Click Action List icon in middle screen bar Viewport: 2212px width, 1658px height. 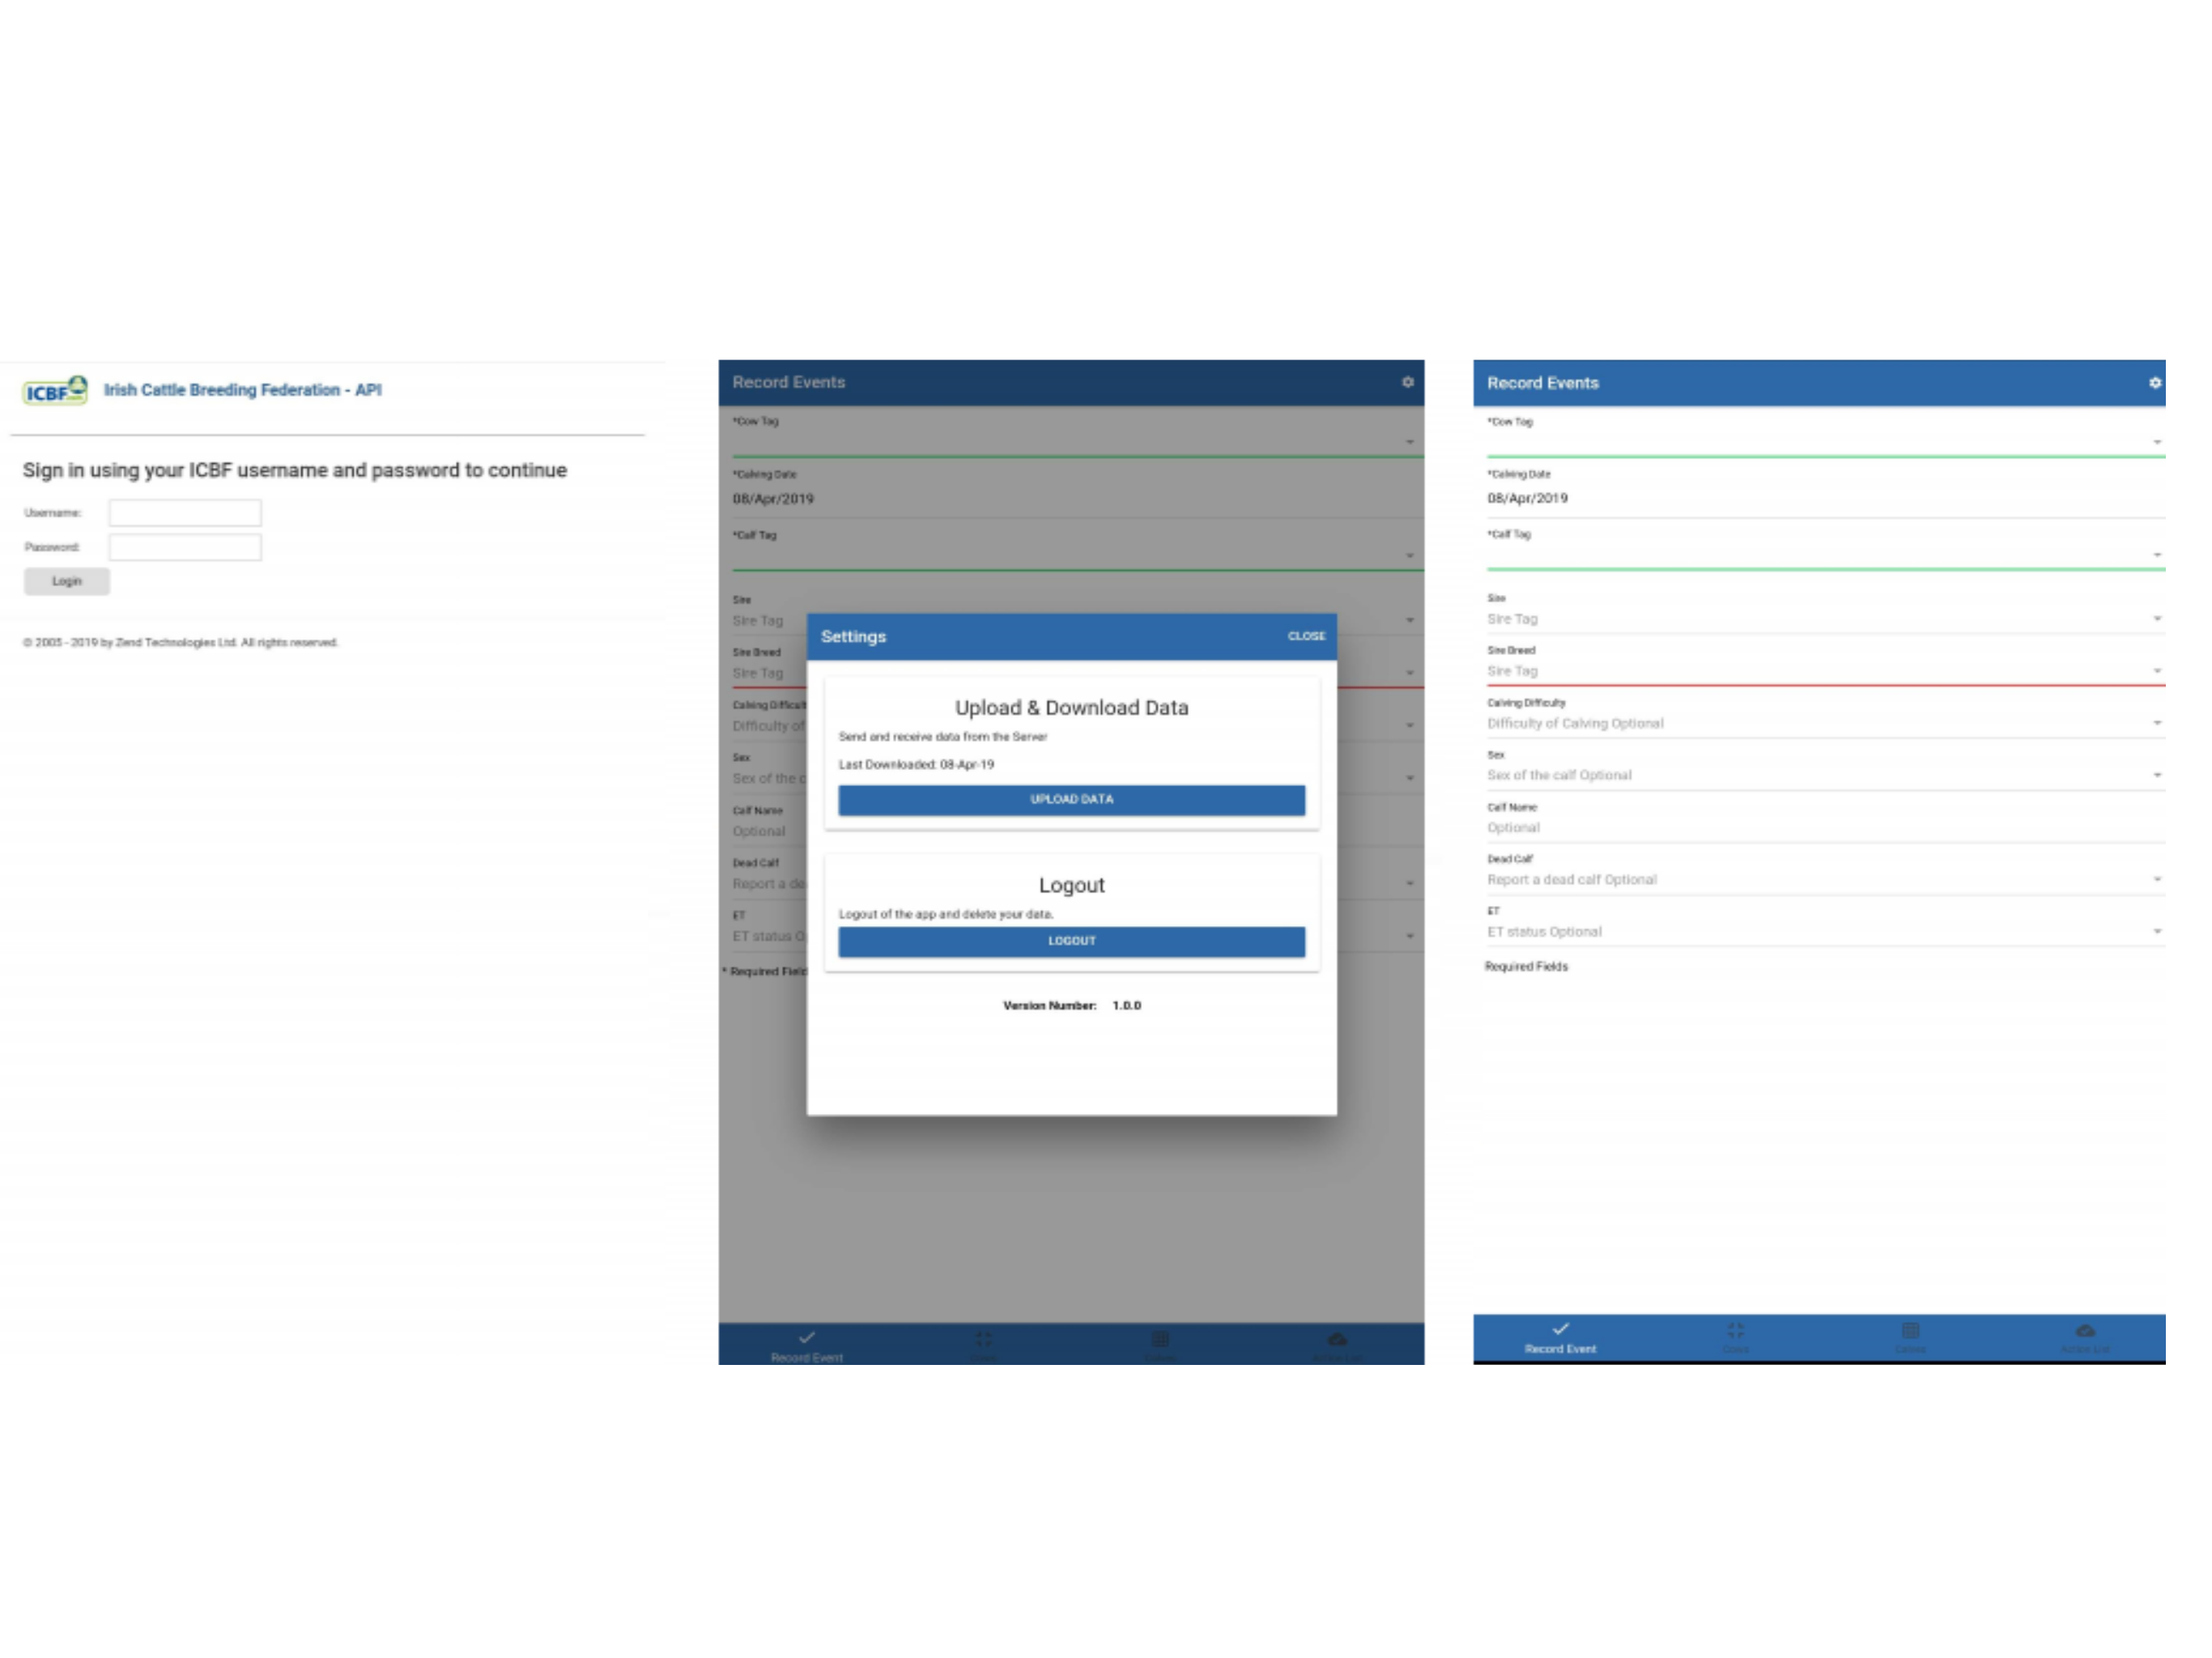(1337, 1339)
